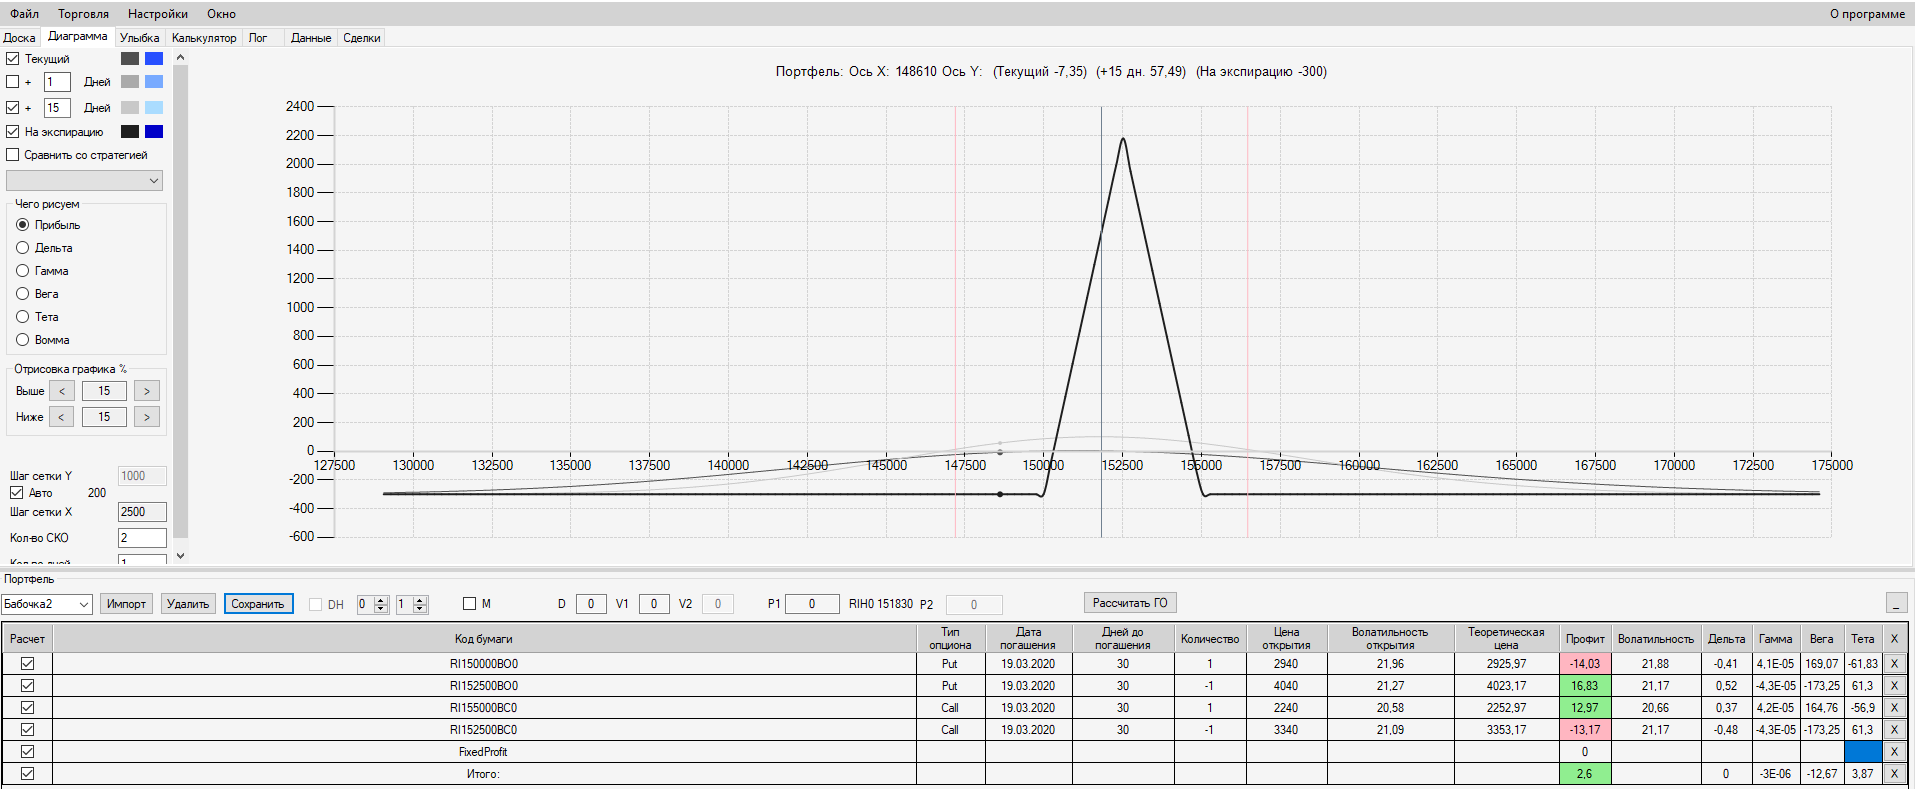Click the Количество column header
Viewport: 1915px width, 789px height.
pyautogui.click(x=1210, y=639)
